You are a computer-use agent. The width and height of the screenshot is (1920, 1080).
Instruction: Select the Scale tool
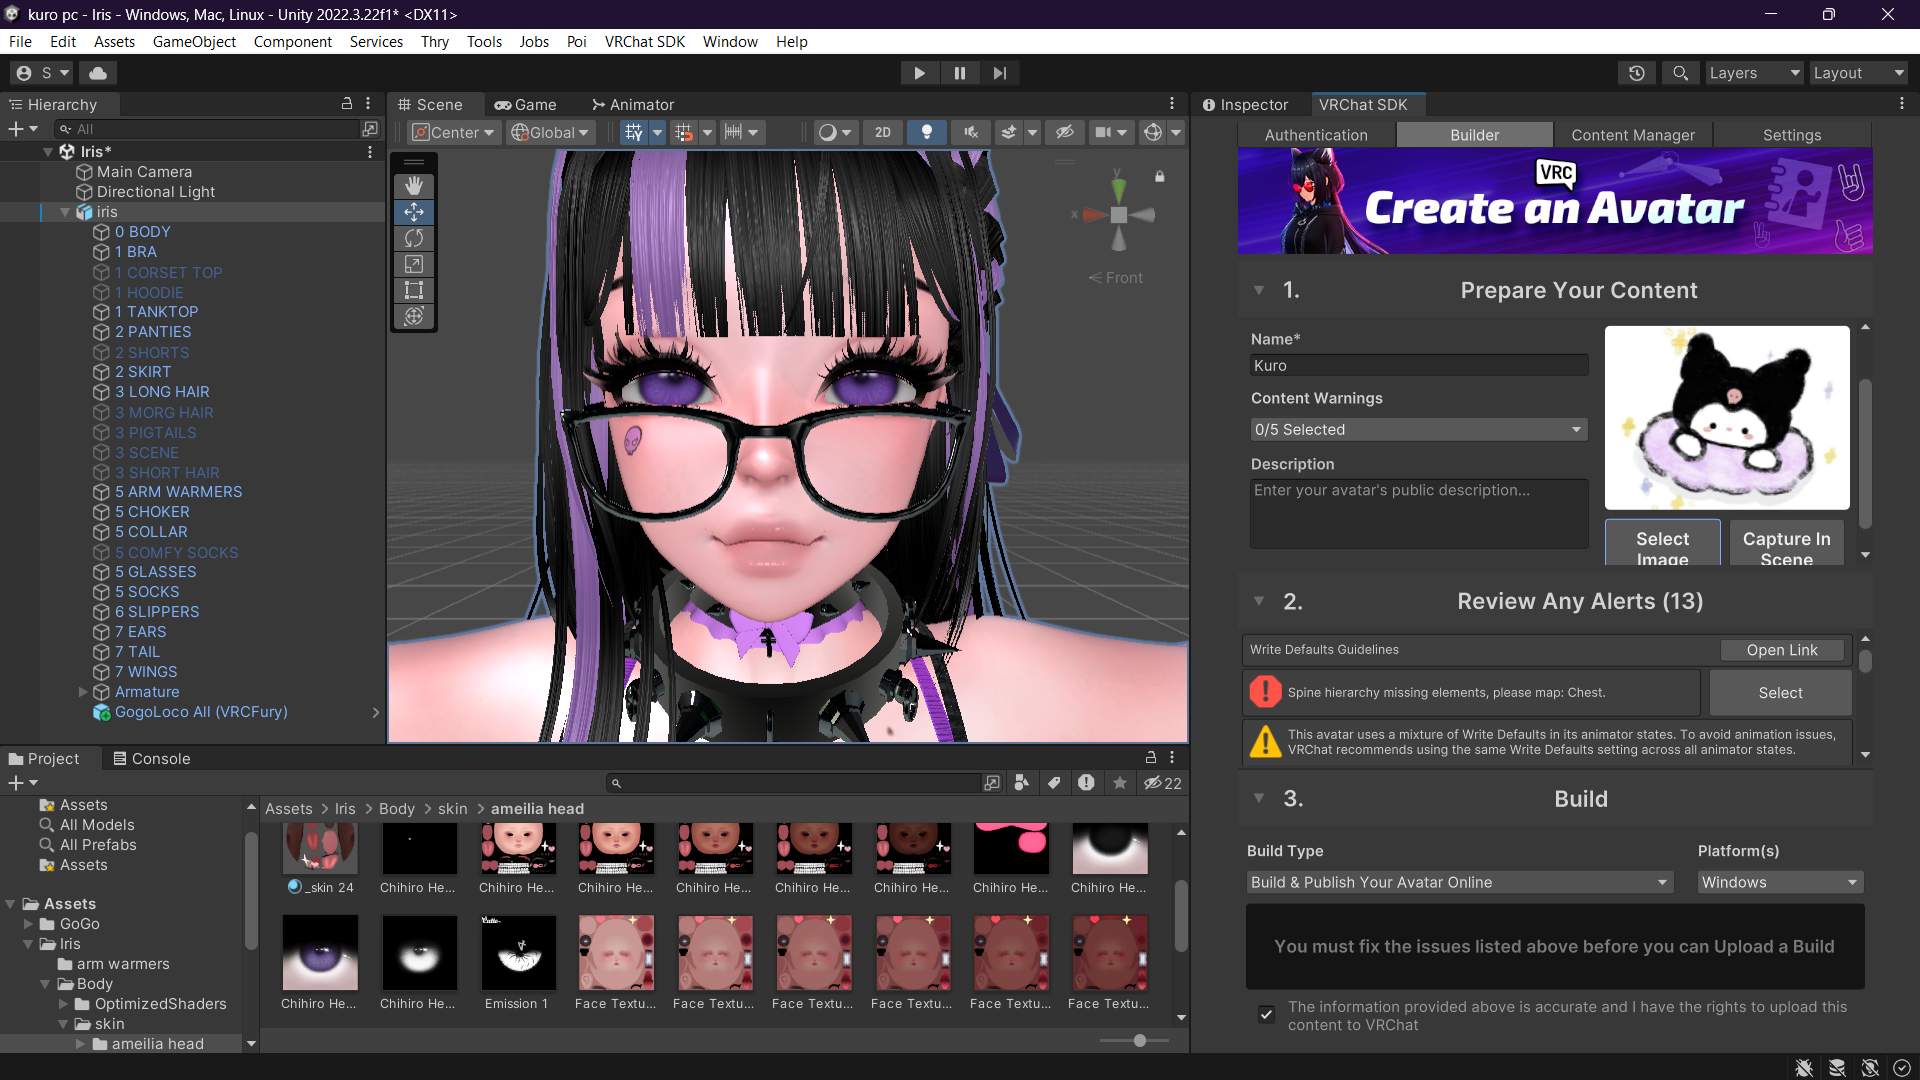[x=414, y=264]
